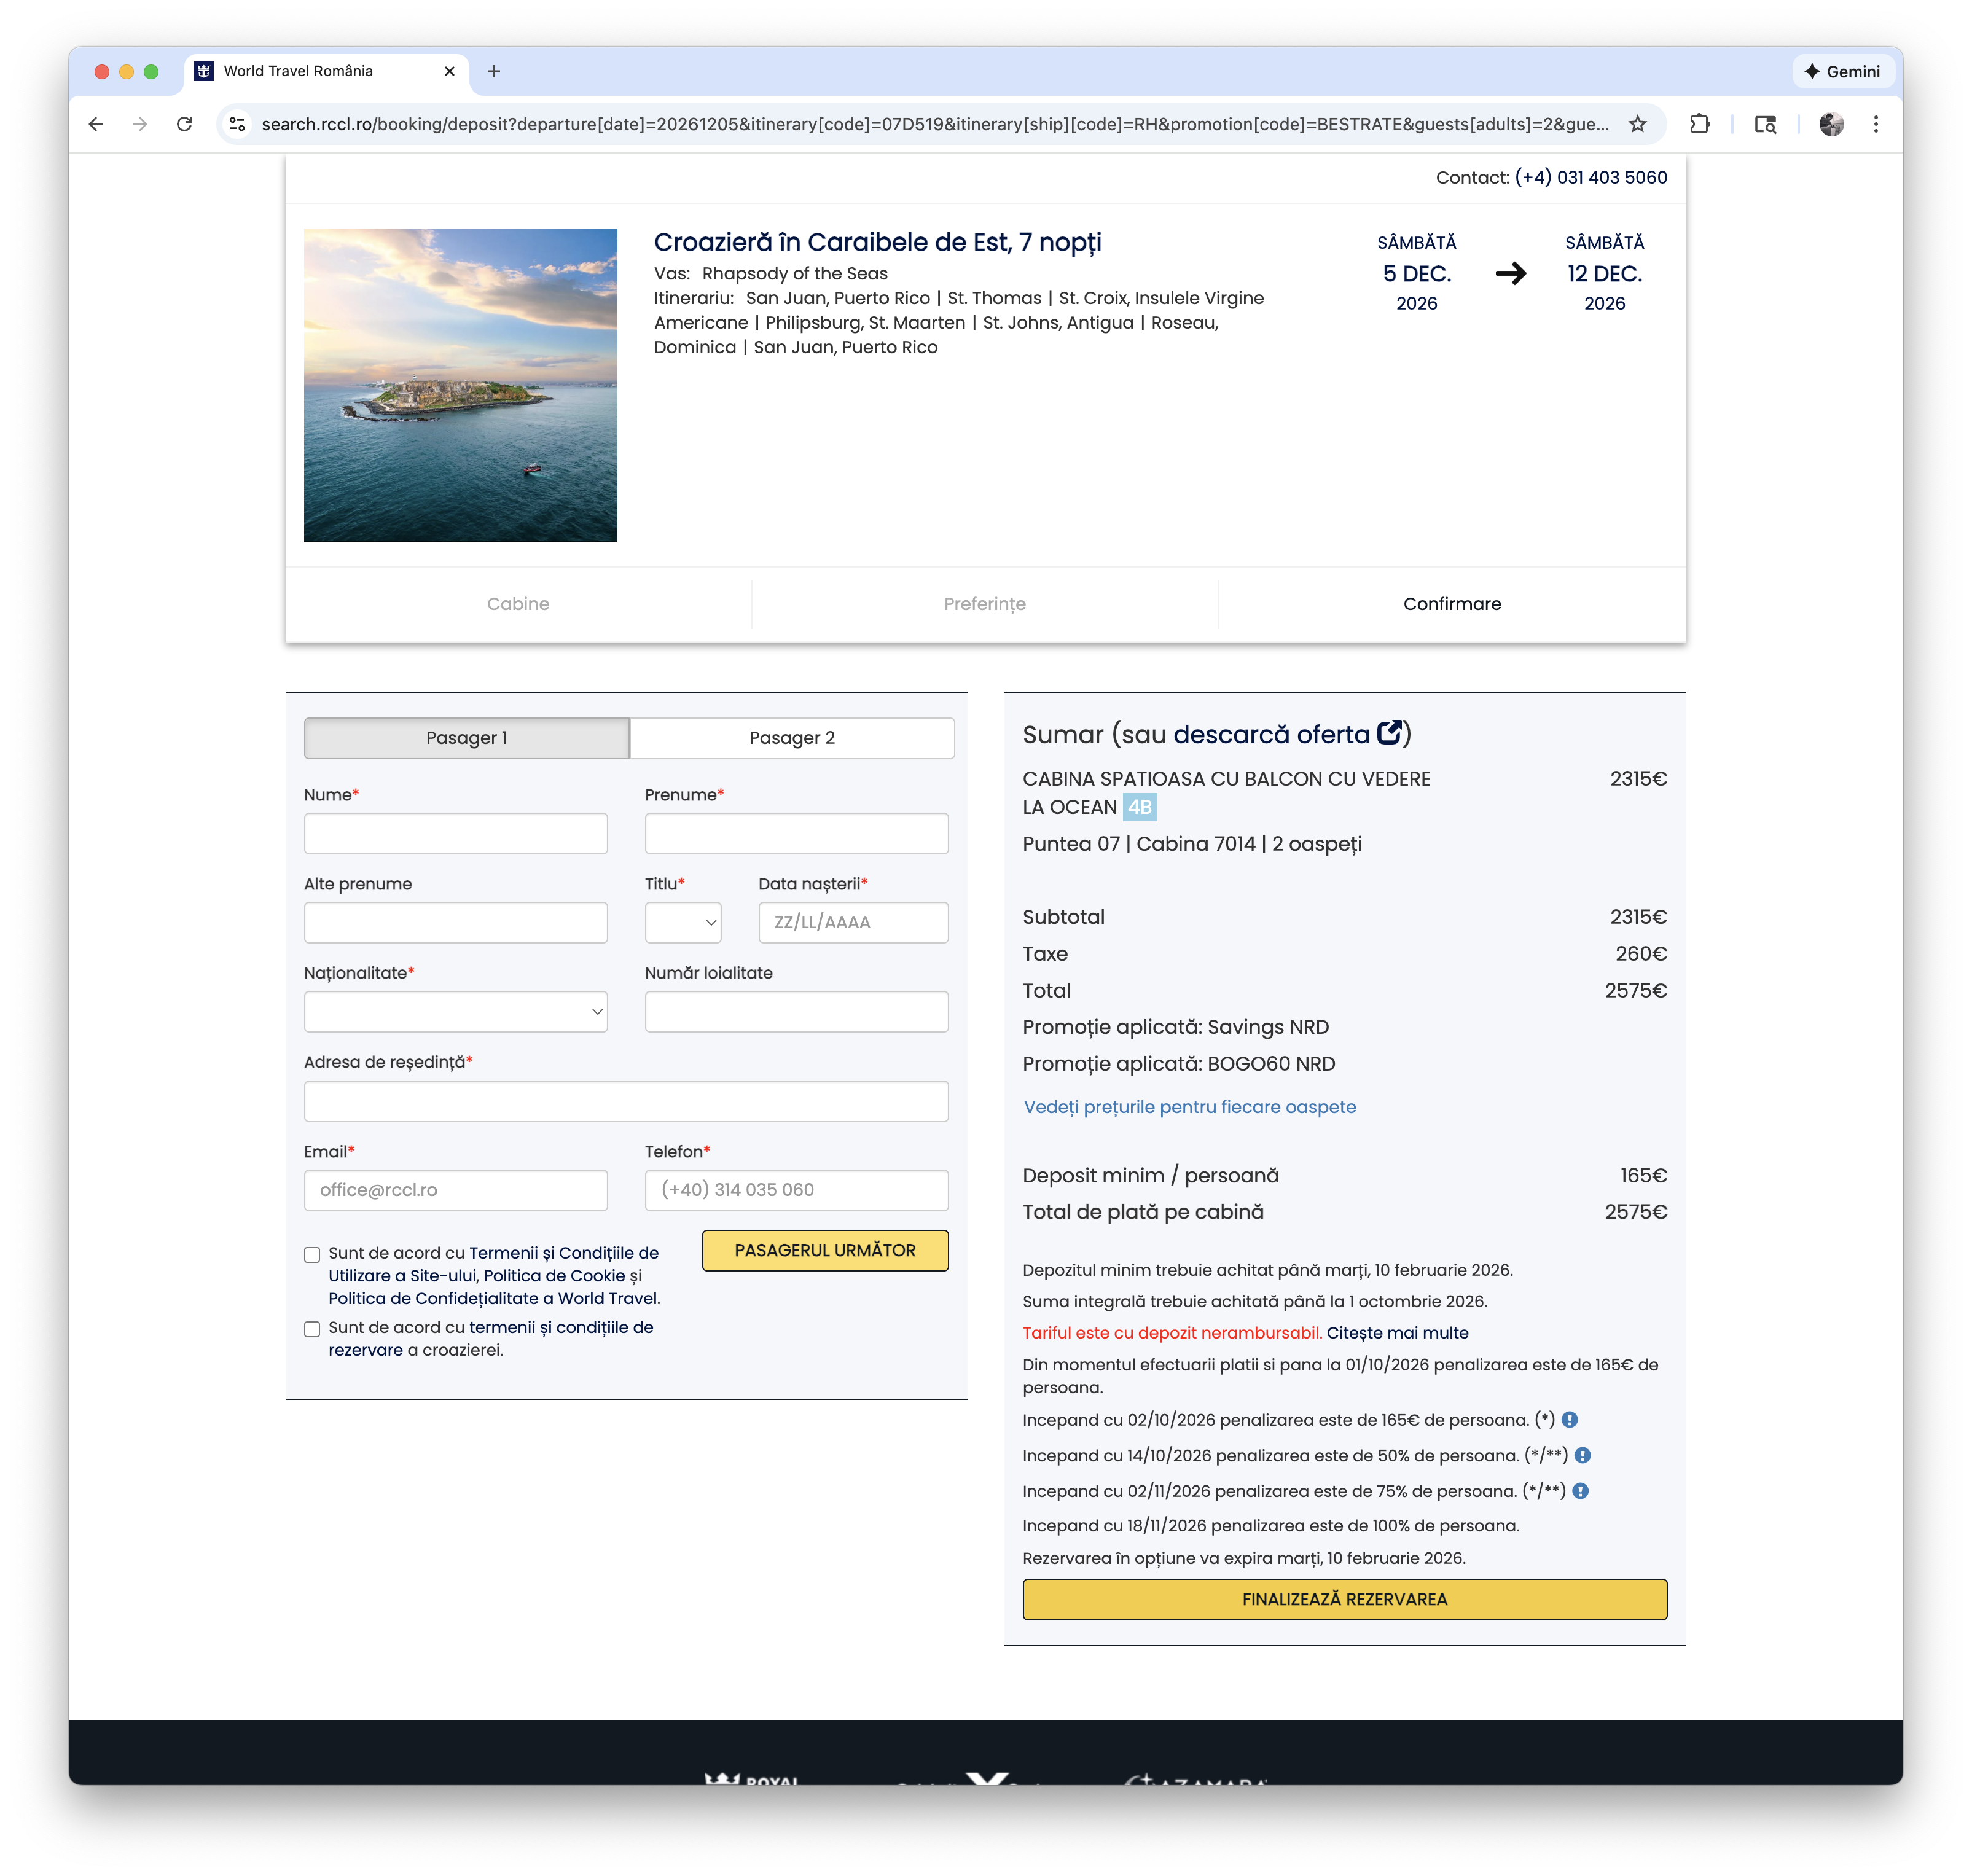
Task: Open Vedeți prețurile pentru fiecare oaspete link
Action: [1189, 1107]
